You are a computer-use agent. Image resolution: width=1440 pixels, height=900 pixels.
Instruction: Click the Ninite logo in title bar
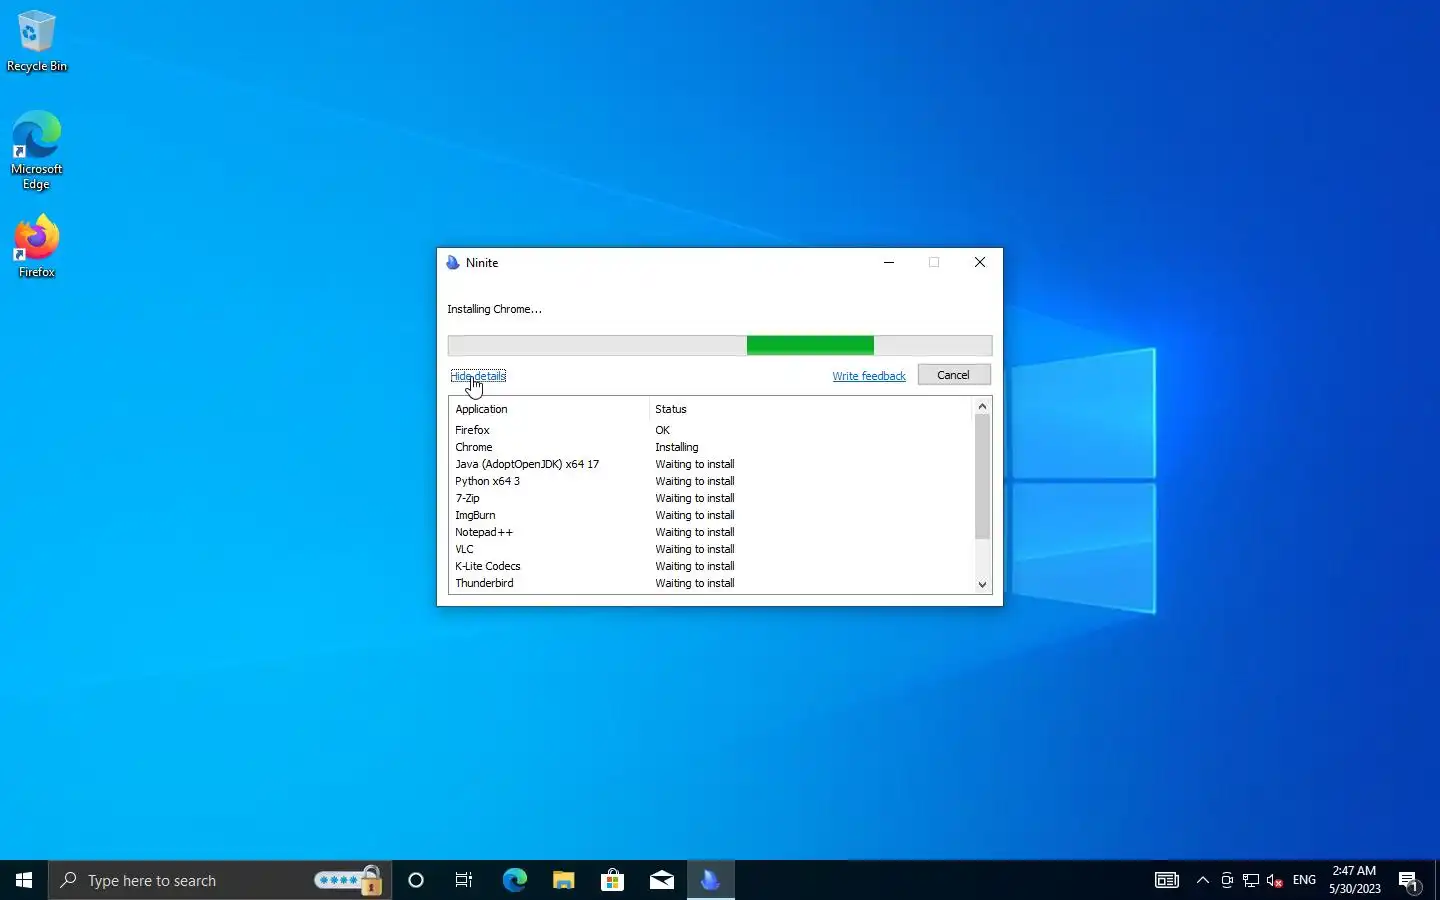[x=453, y=263]
